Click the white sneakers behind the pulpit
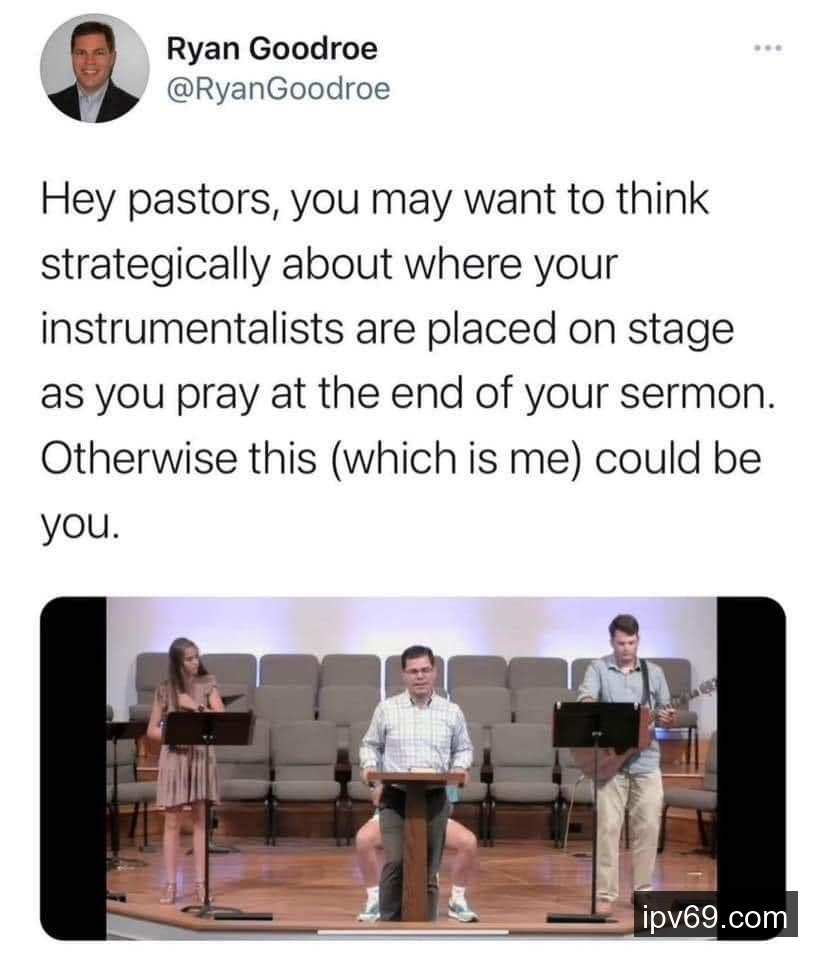Viewport: 821px width, 960px height. coord(462,907)
